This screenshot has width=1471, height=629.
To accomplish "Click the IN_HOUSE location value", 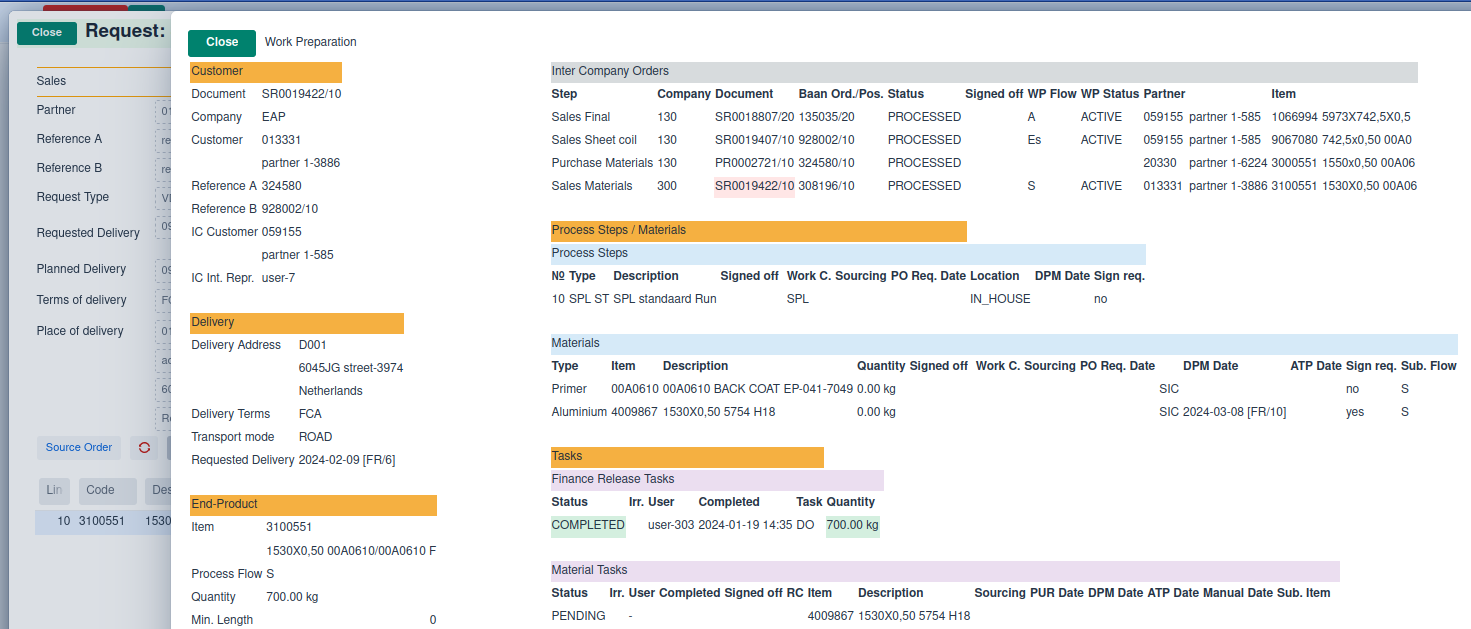I will click(1000, 299).
